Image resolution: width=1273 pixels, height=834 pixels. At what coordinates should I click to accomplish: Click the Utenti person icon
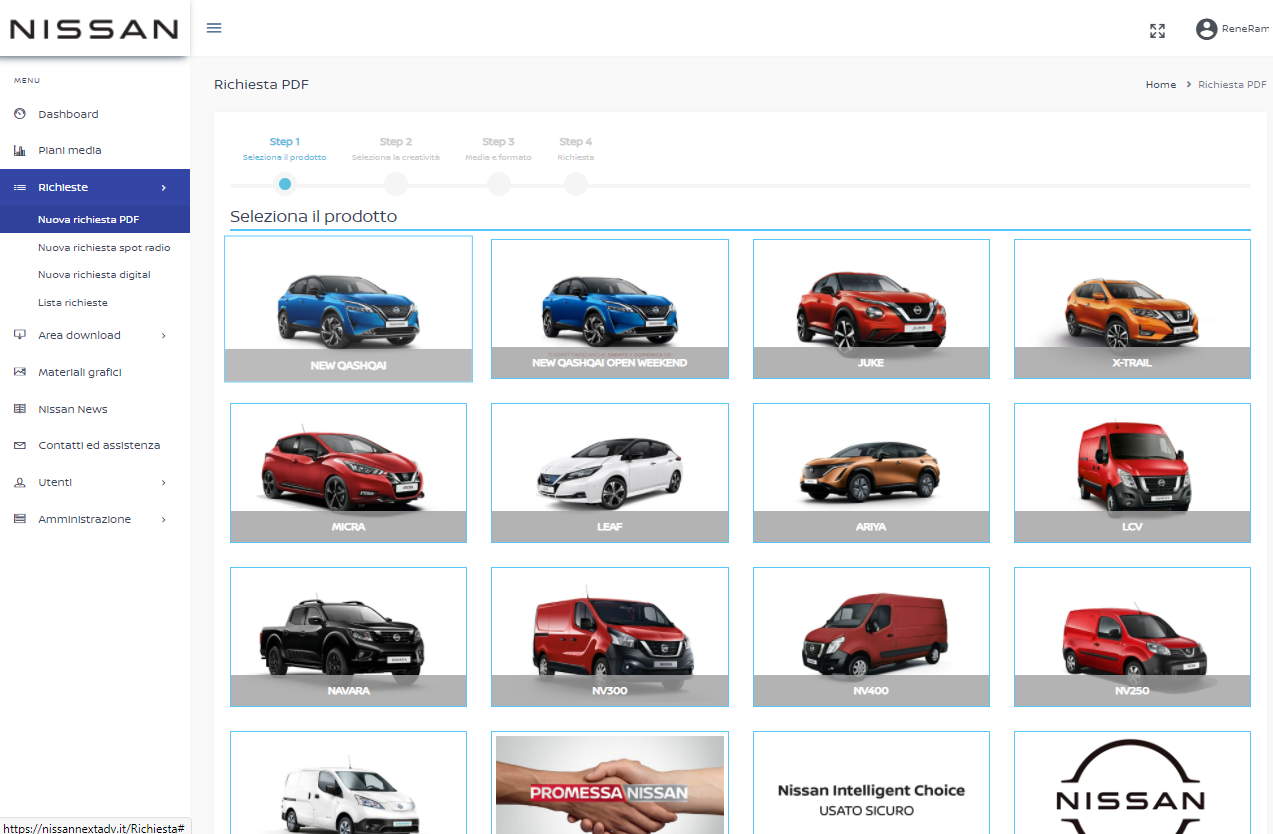pos(19,483)
